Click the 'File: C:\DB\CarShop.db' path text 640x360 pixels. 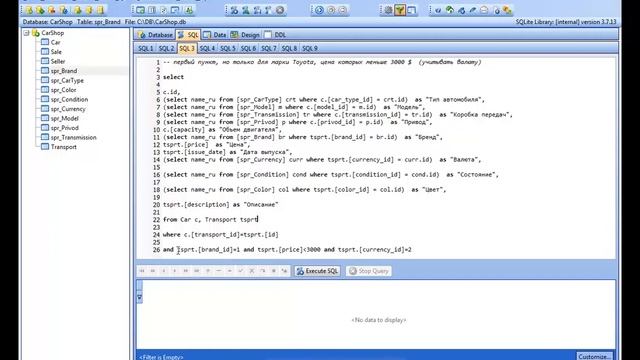(156, 22)
